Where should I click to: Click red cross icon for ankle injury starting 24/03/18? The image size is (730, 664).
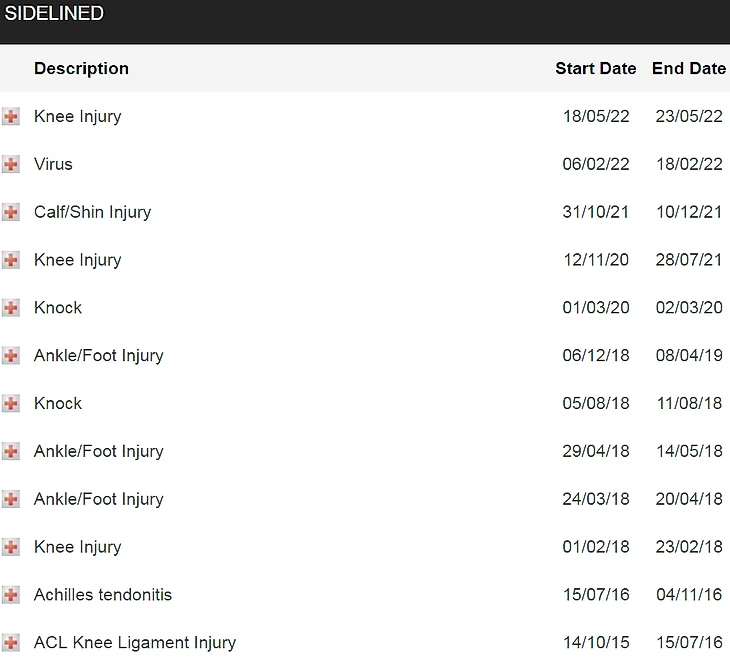coord(11,499)
